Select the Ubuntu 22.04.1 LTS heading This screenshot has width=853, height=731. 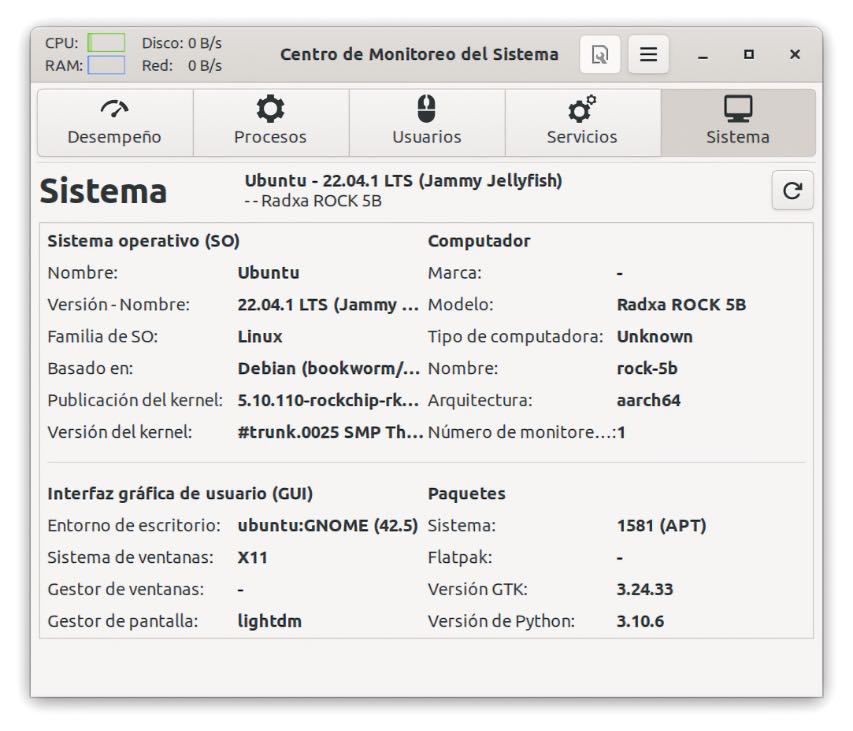click(x=403, y=181)
